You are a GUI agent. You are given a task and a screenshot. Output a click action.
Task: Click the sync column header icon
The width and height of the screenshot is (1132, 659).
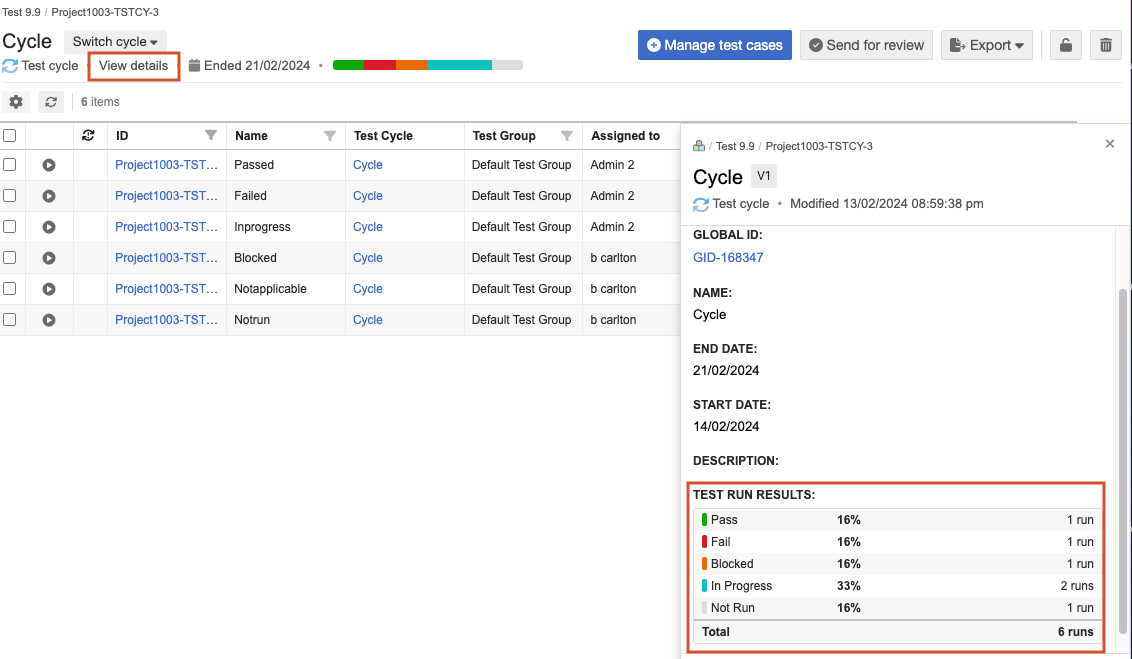[89, 135]
